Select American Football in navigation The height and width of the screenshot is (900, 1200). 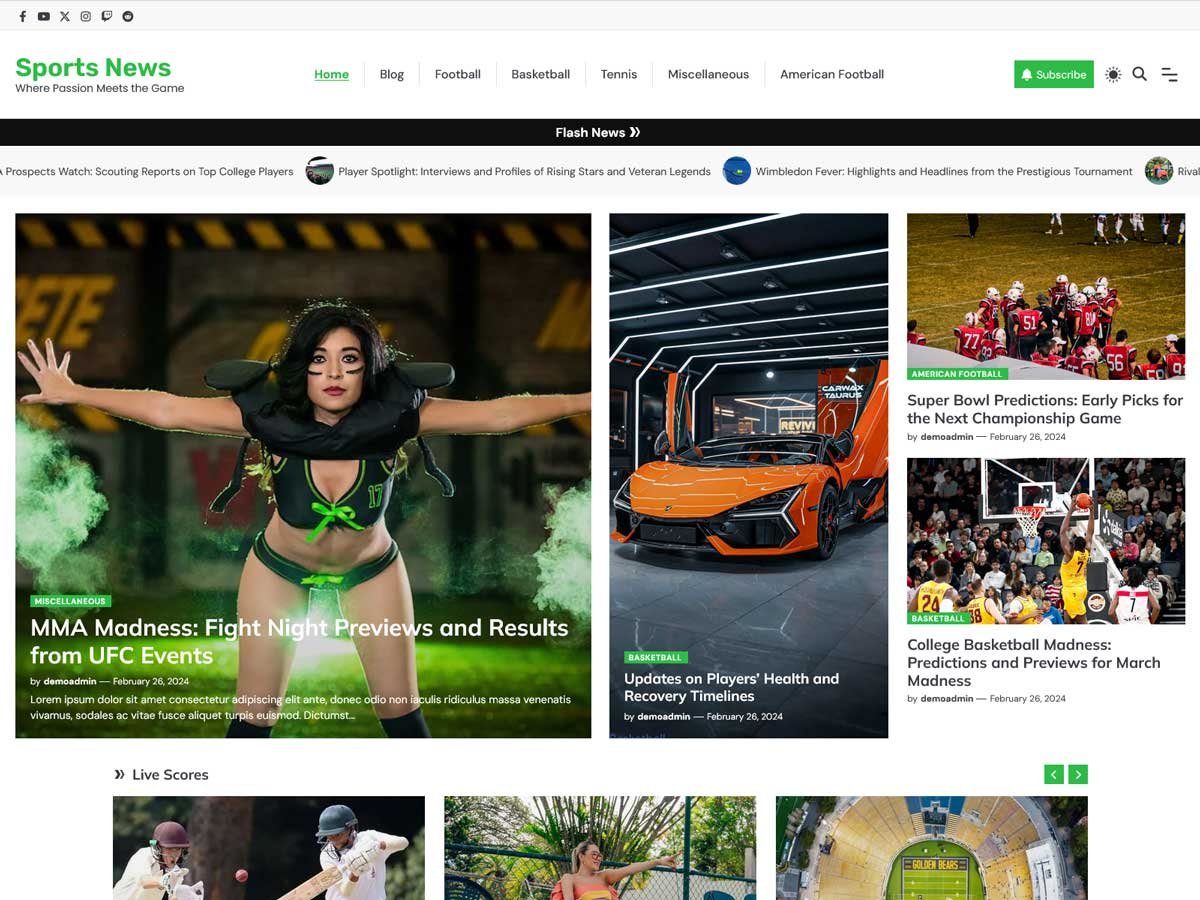[831, 74]
